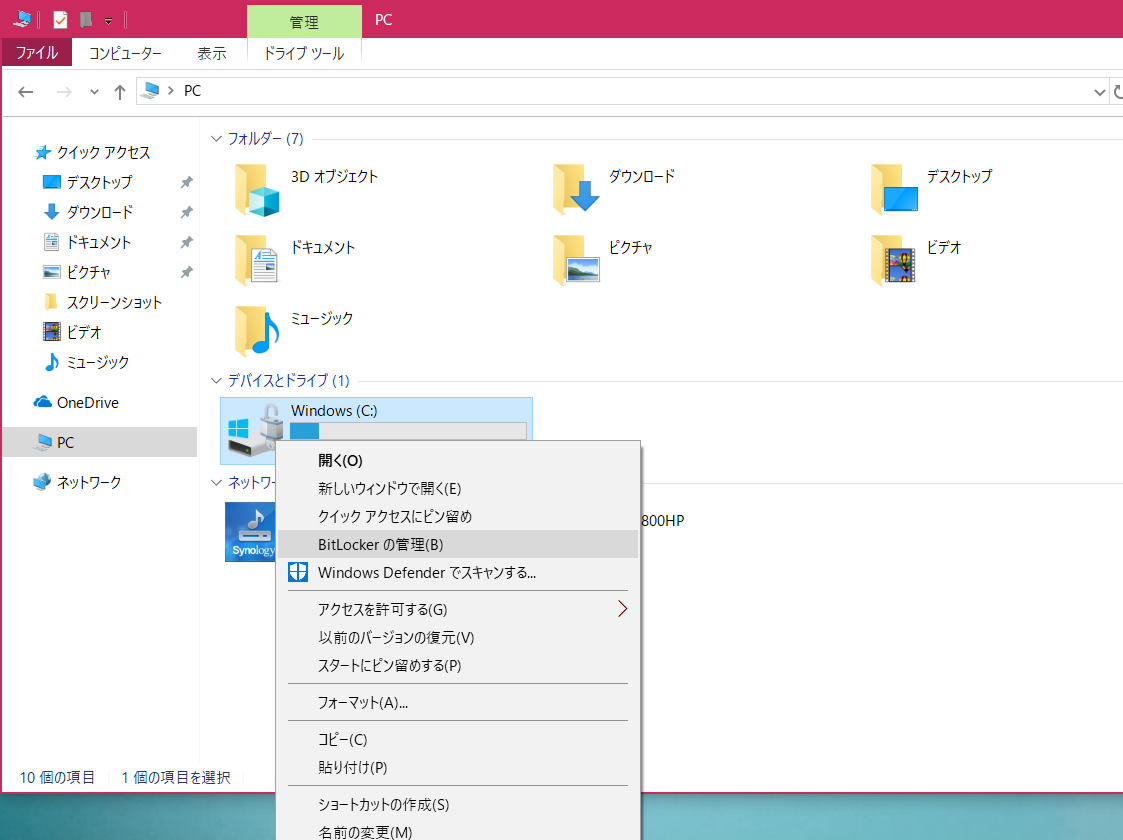Click the ビデオ film icon in sidebar
Image resolution: width=1123 pixels, height=840 pixels.
[52, 332]
